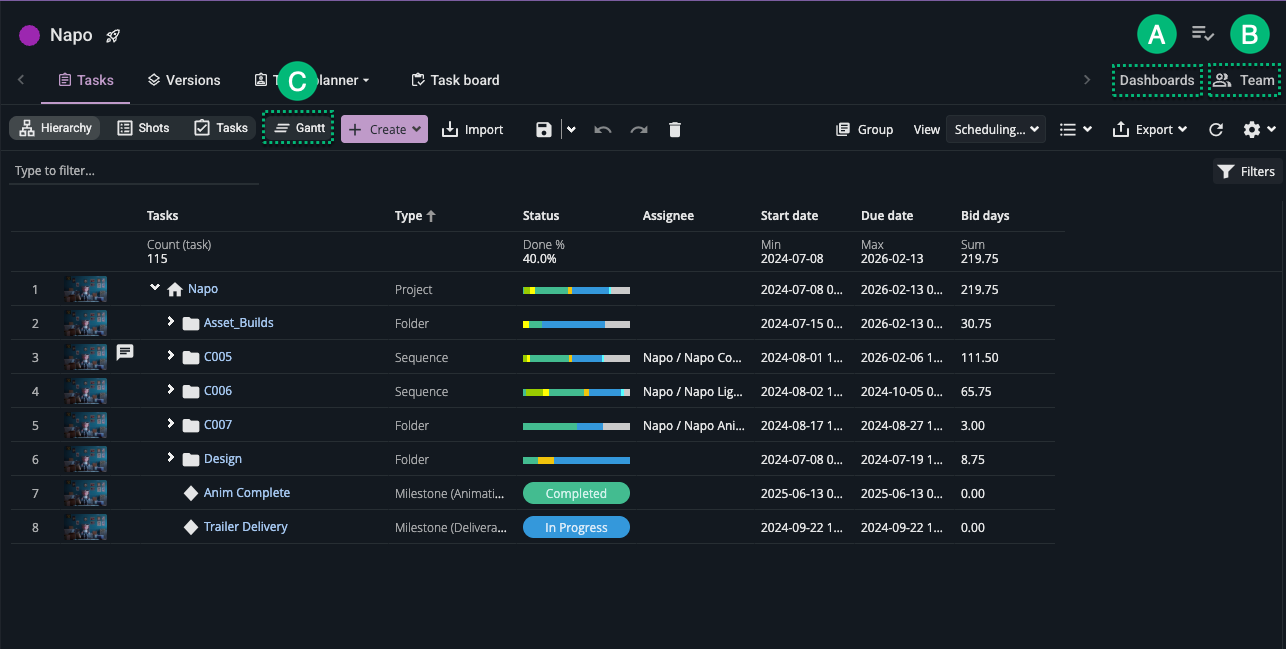Refresh the task list
The width and height of the screenshot is (1286, 649).
point(1216,129)
